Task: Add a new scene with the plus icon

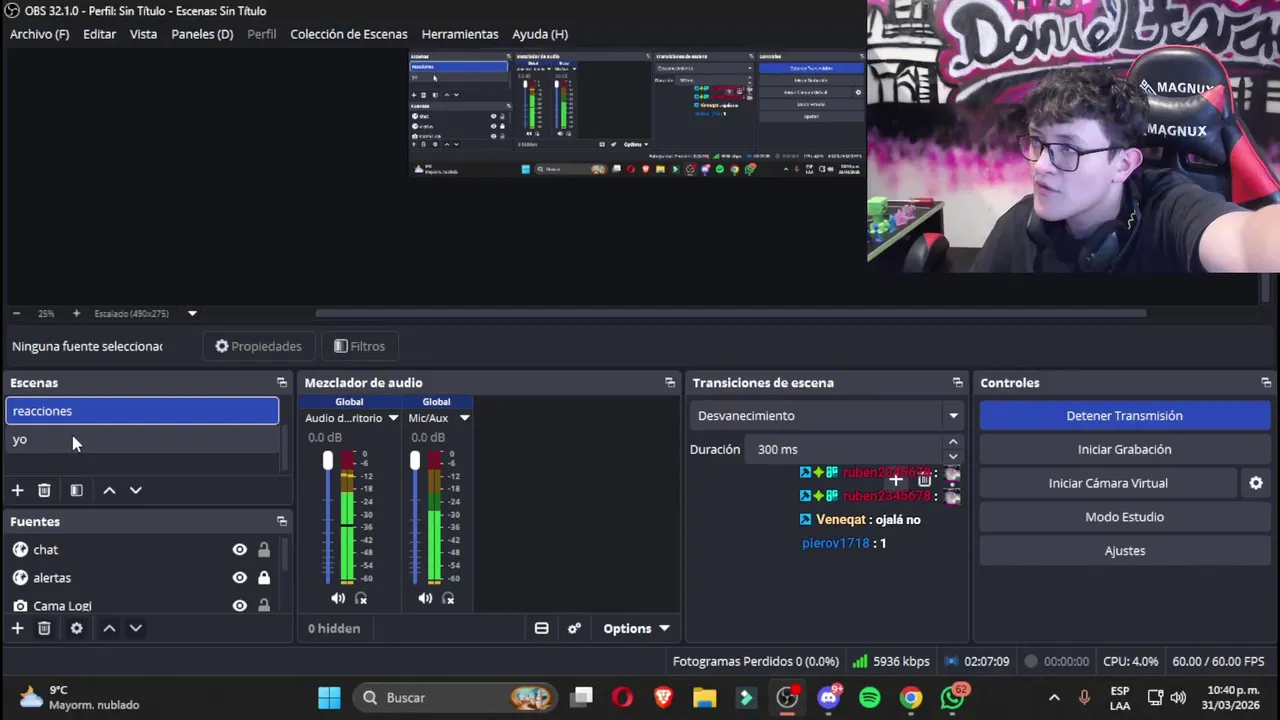Action: tap(17, 490)
